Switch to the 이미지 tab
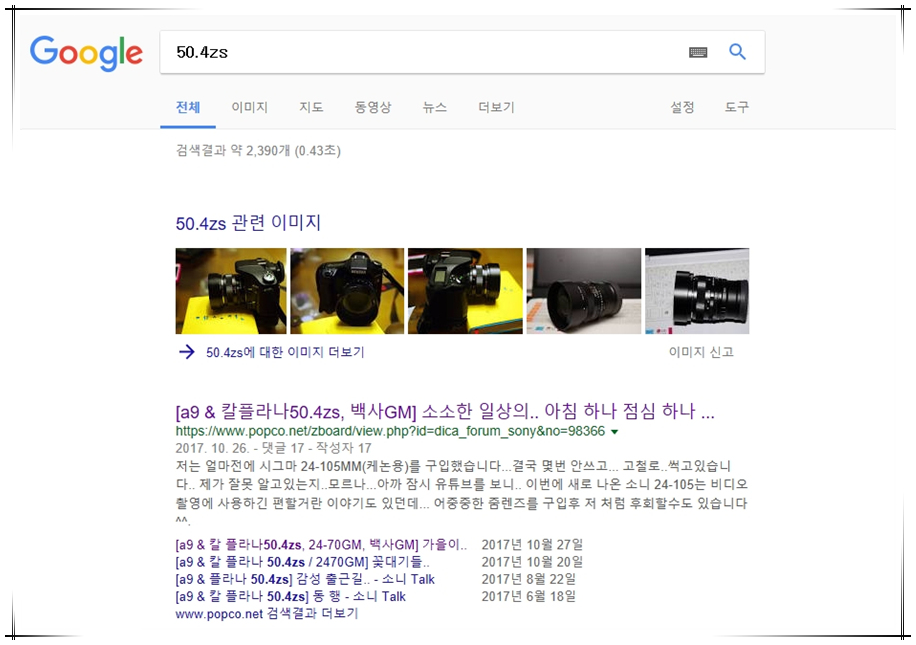Image resolution: width=916 pixels, height=645 pixels. [x=249, y=107]
